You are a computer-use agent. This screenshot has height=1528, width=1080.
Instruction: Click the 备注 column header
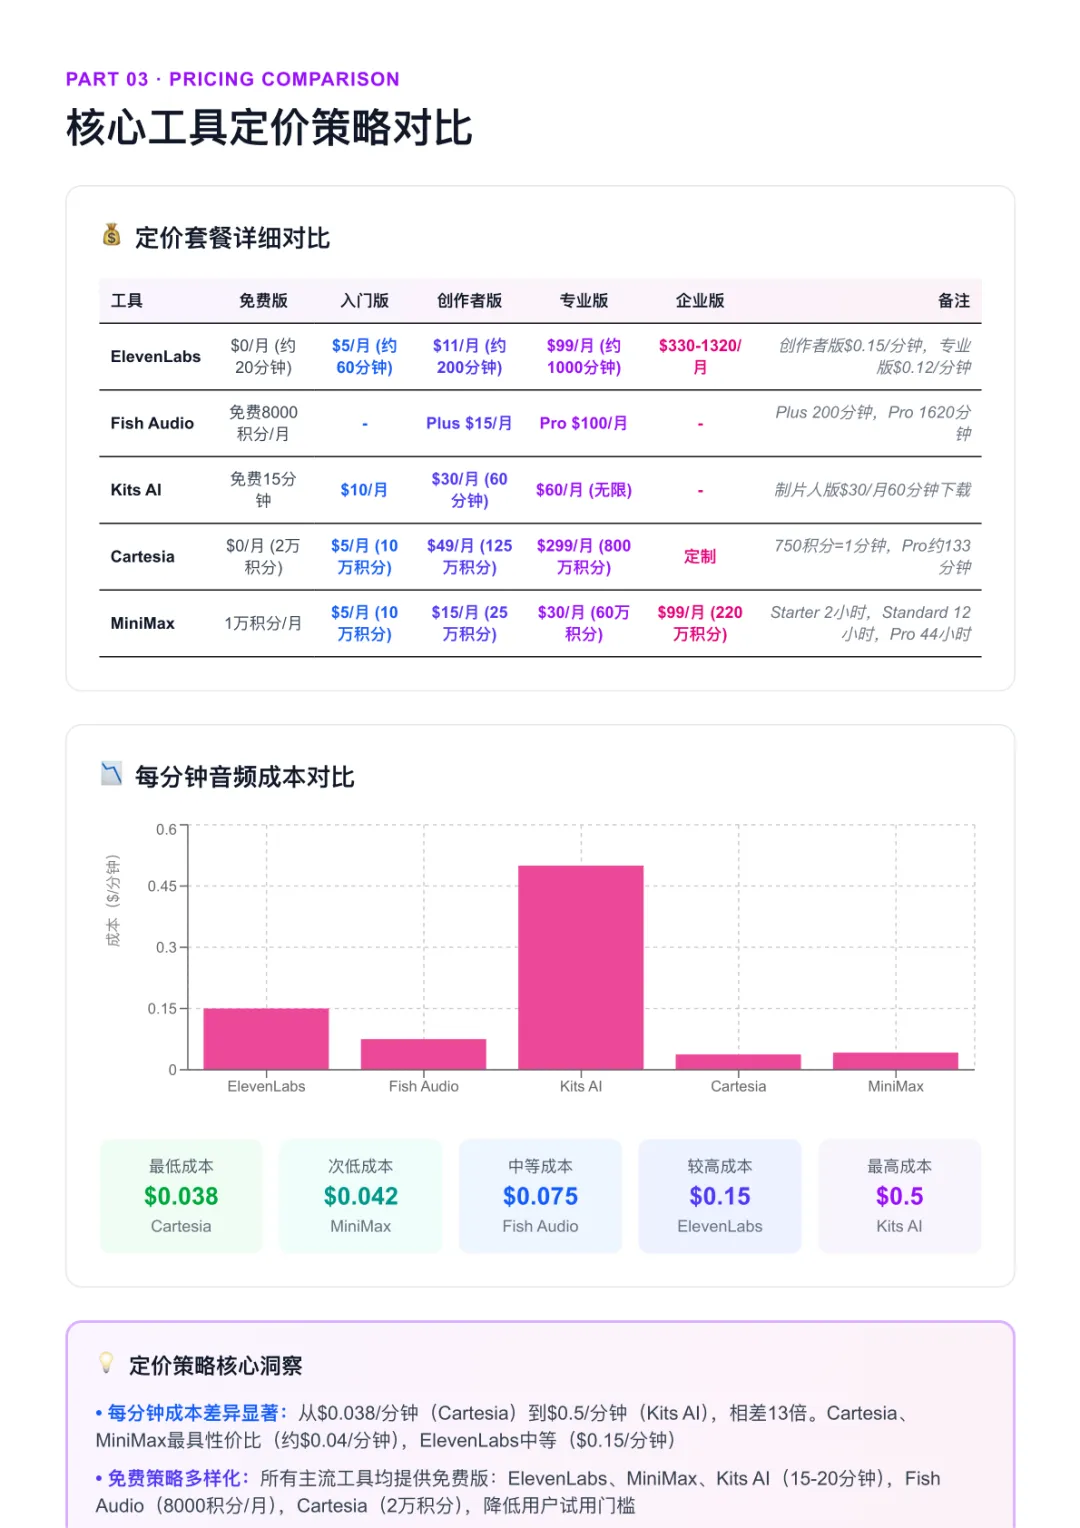(x=954, y=301)
